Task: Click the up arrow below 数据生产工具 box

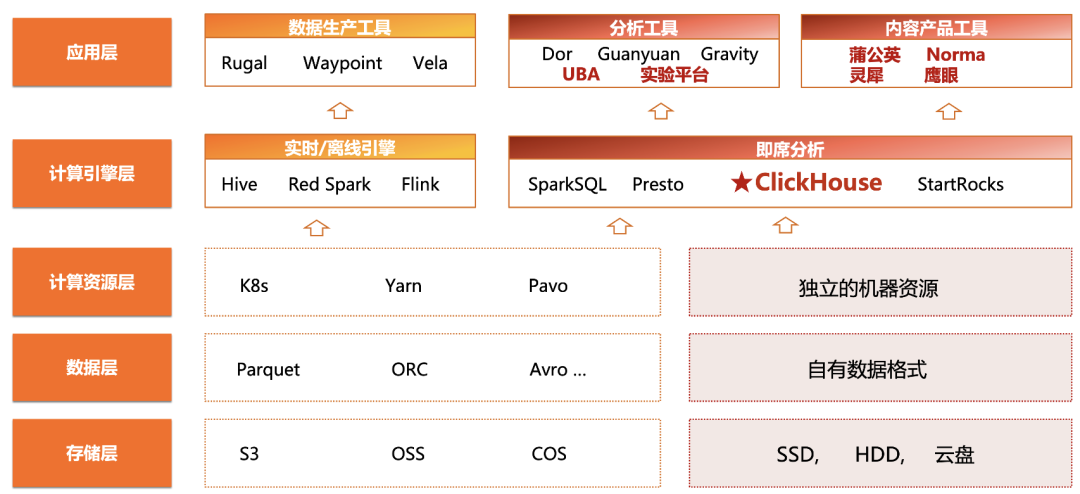Action: point(340,110)
